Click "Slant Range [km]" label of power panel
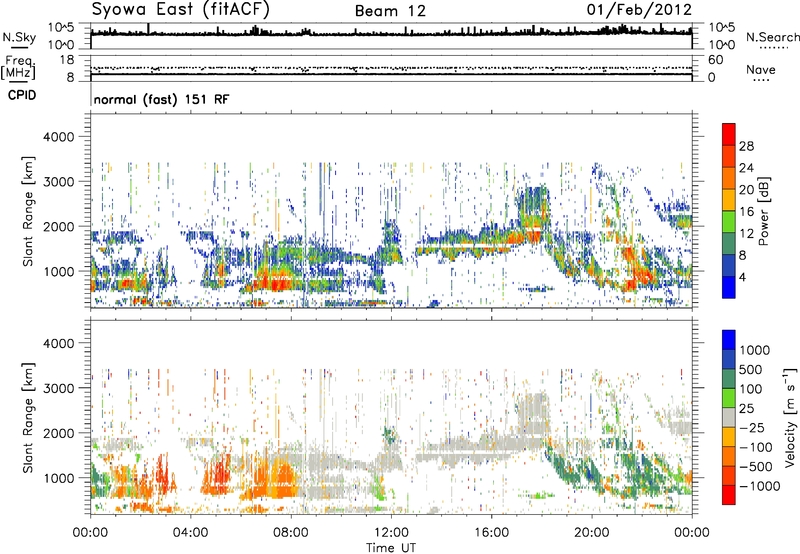This screenshot has width=800, height=554. [x=28, y=211]
